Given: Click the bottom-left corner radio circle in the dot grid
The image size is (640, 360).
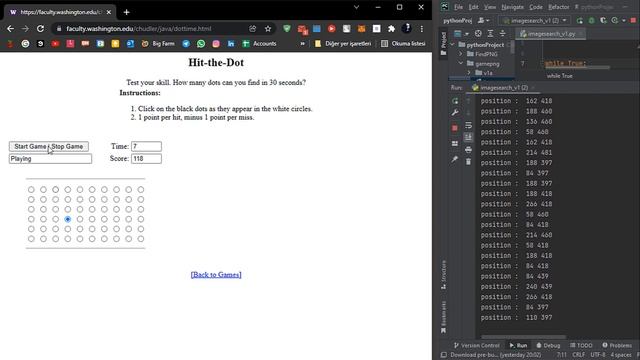Looking at the screenshot, I should (x=31, y=239).
